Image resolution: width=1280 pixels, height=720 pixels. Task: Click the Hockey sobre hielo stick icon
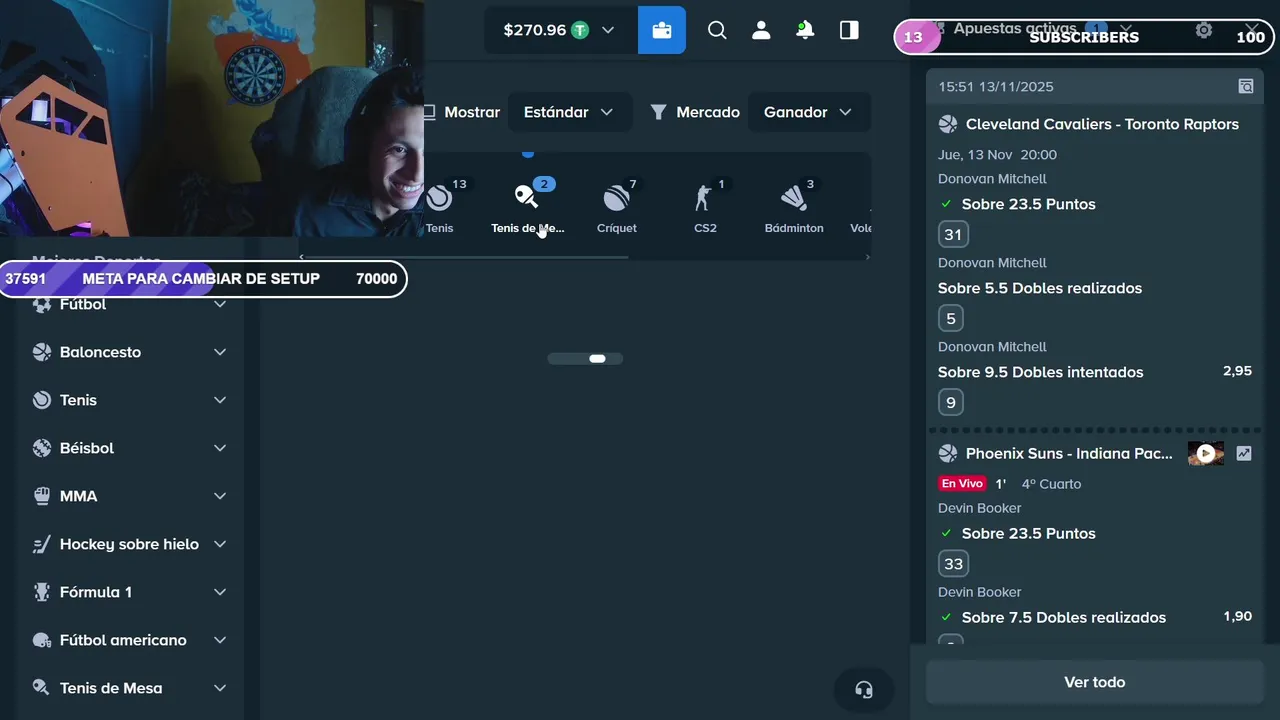[x=41, y=544]
